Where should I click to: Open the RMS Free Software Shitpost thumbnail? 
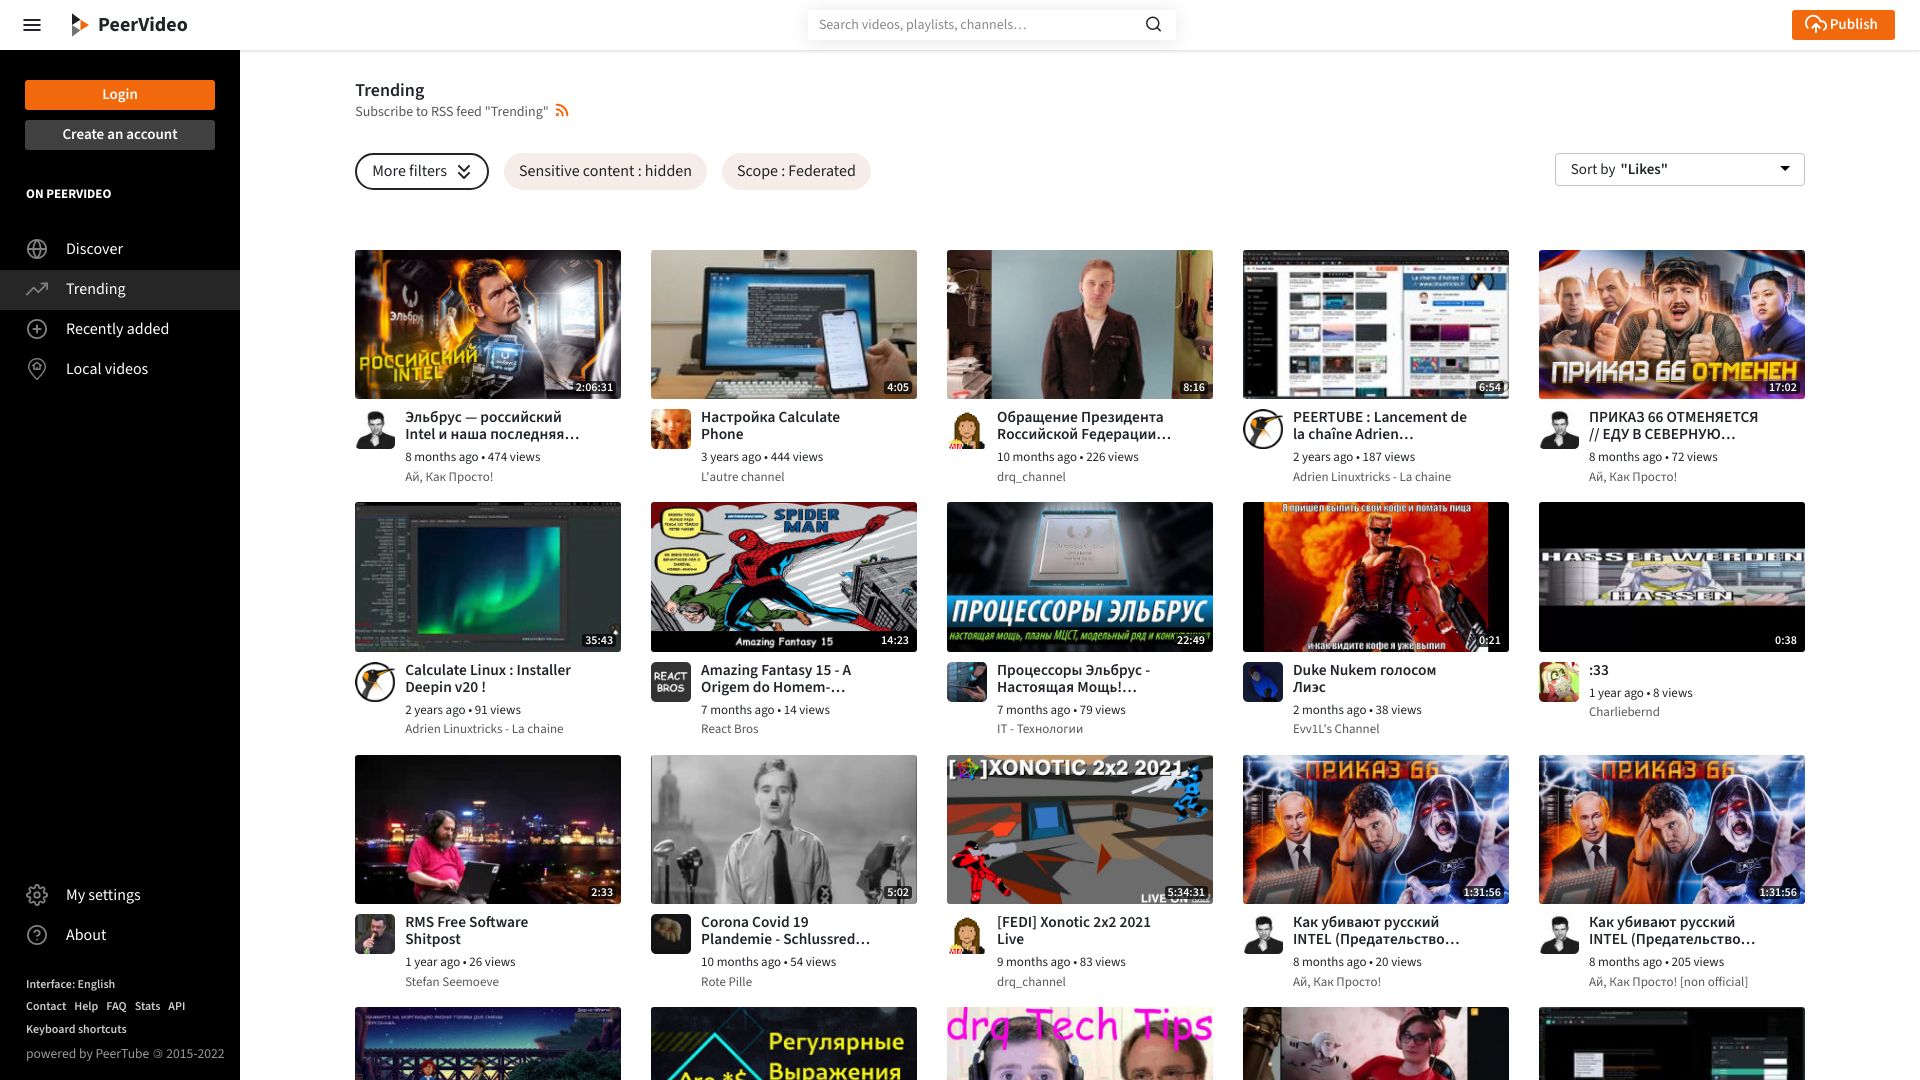[488, 830]
